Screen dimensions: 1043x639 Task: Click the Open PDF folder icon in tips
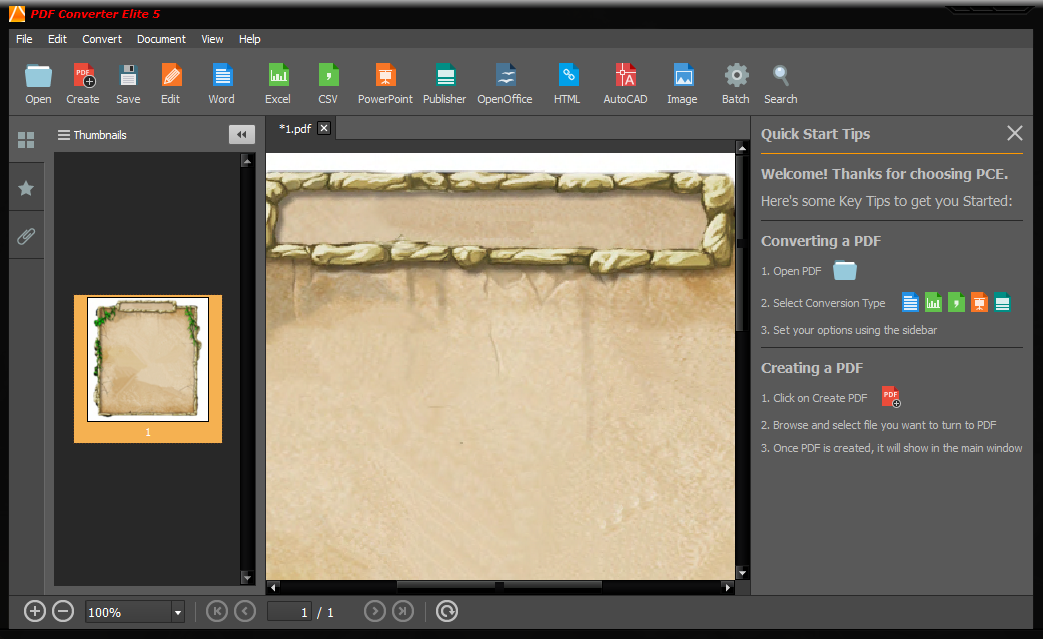tap(845, 271)
